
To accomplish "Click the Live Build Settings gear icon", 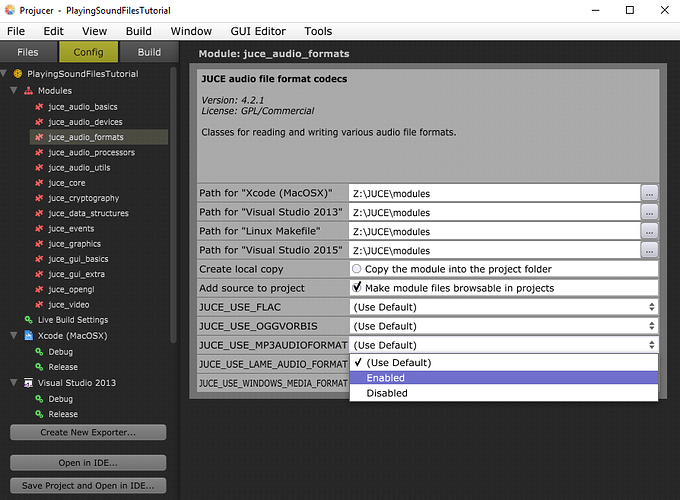I will coord(29,320).
